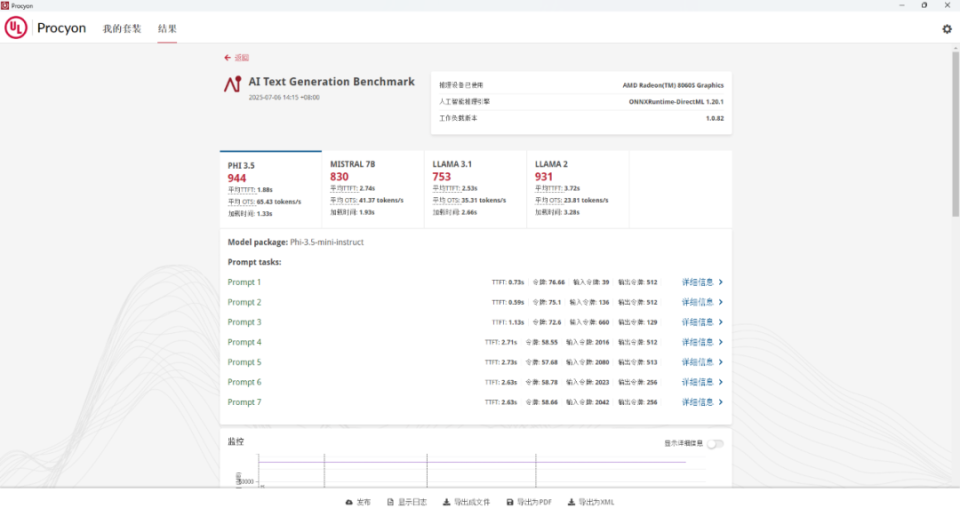Viewport: 960px width, 516px height.
Task: Select the PHI 3.5 score tab
Action: (271, 190)
